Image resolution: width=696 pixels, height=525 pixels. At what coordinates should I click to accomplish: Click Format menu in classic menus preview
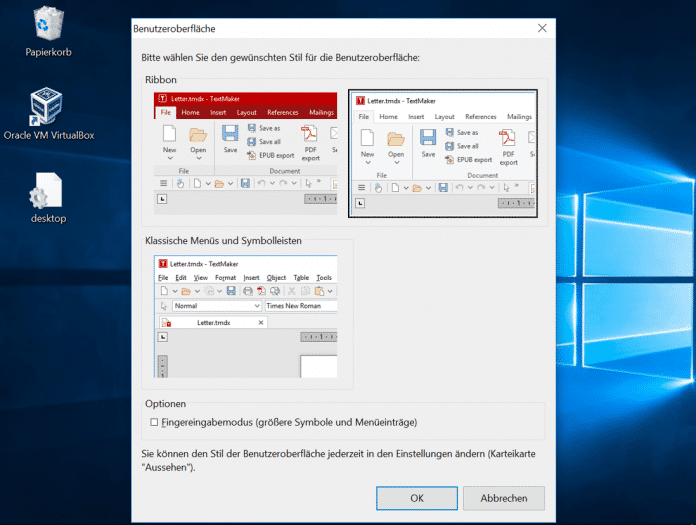coord(225,277)
